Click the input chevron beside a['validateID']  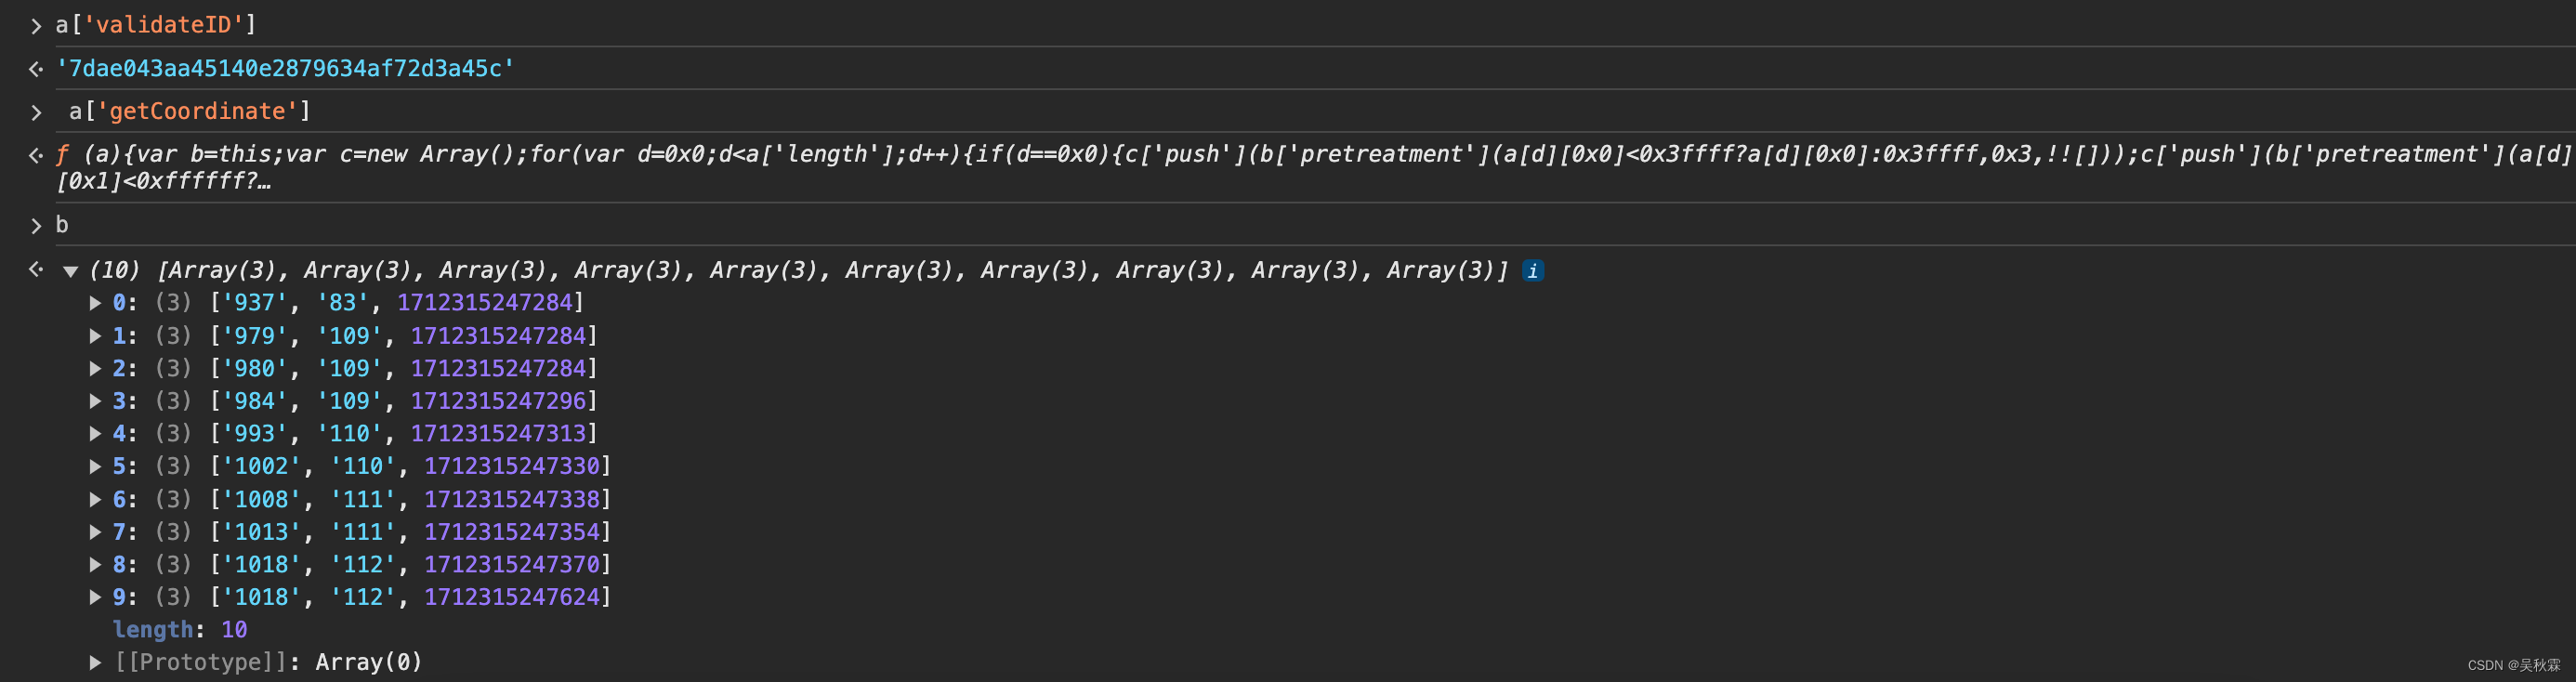point(36,26)
